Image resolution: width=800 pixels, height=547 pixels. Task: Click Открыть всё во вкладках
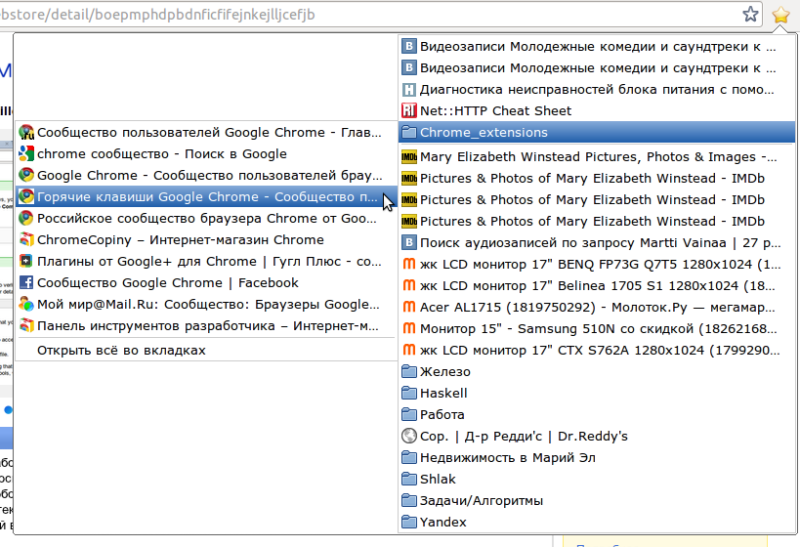[207, 350]
